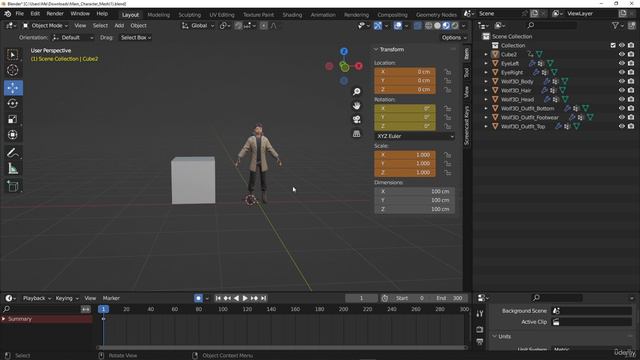
Task: Click the Z axis on navigation gizmo
Action: (344, 51)
